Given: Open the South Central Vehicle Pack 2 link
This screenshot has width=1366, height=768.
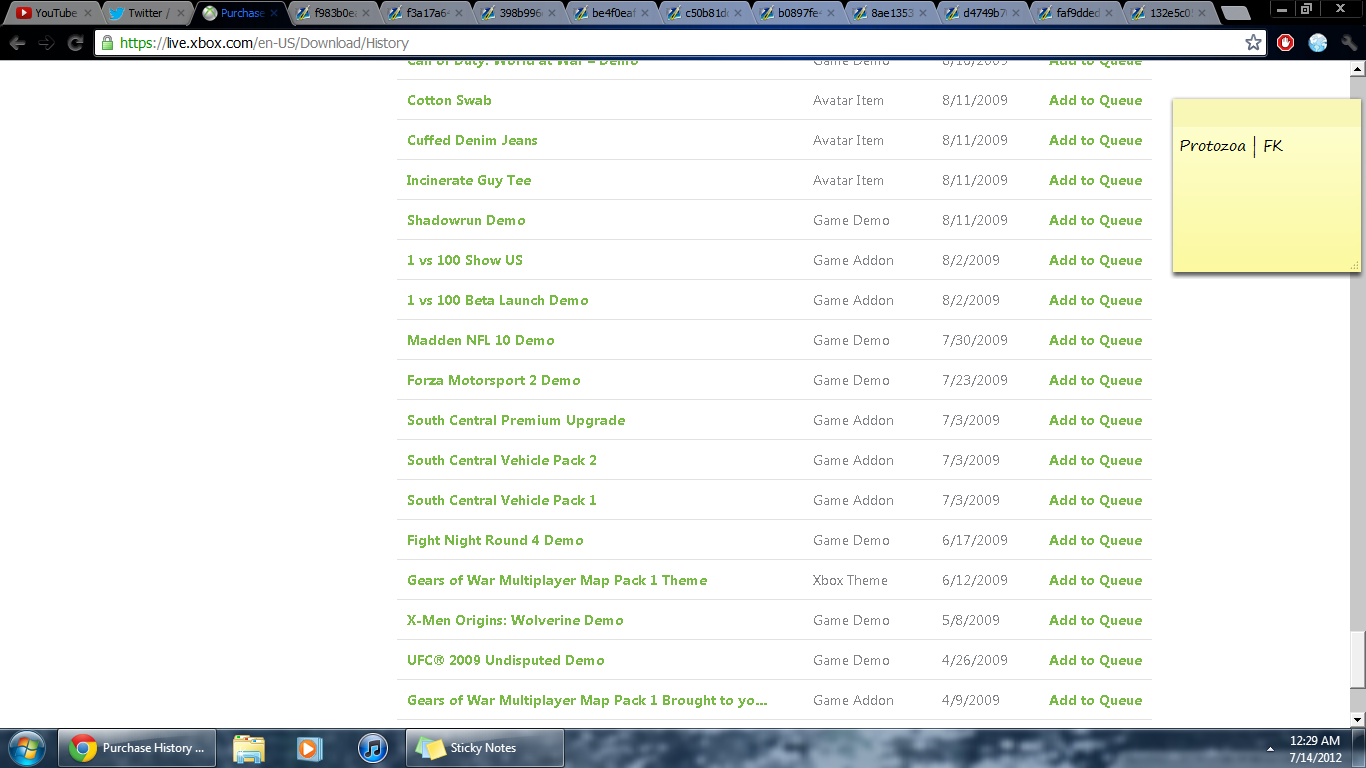Looking at the screenshot, I should [502, 460].
